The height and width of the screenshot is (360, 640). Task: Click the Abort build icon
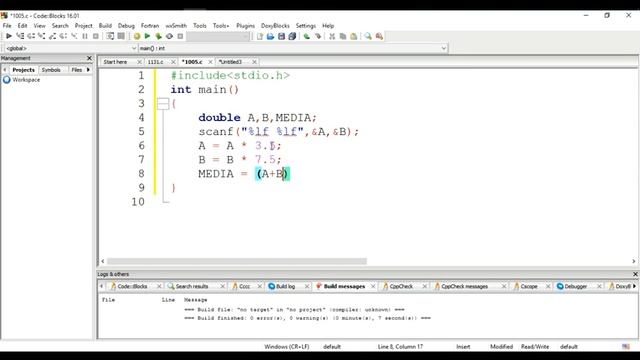(x=180, y=36)
